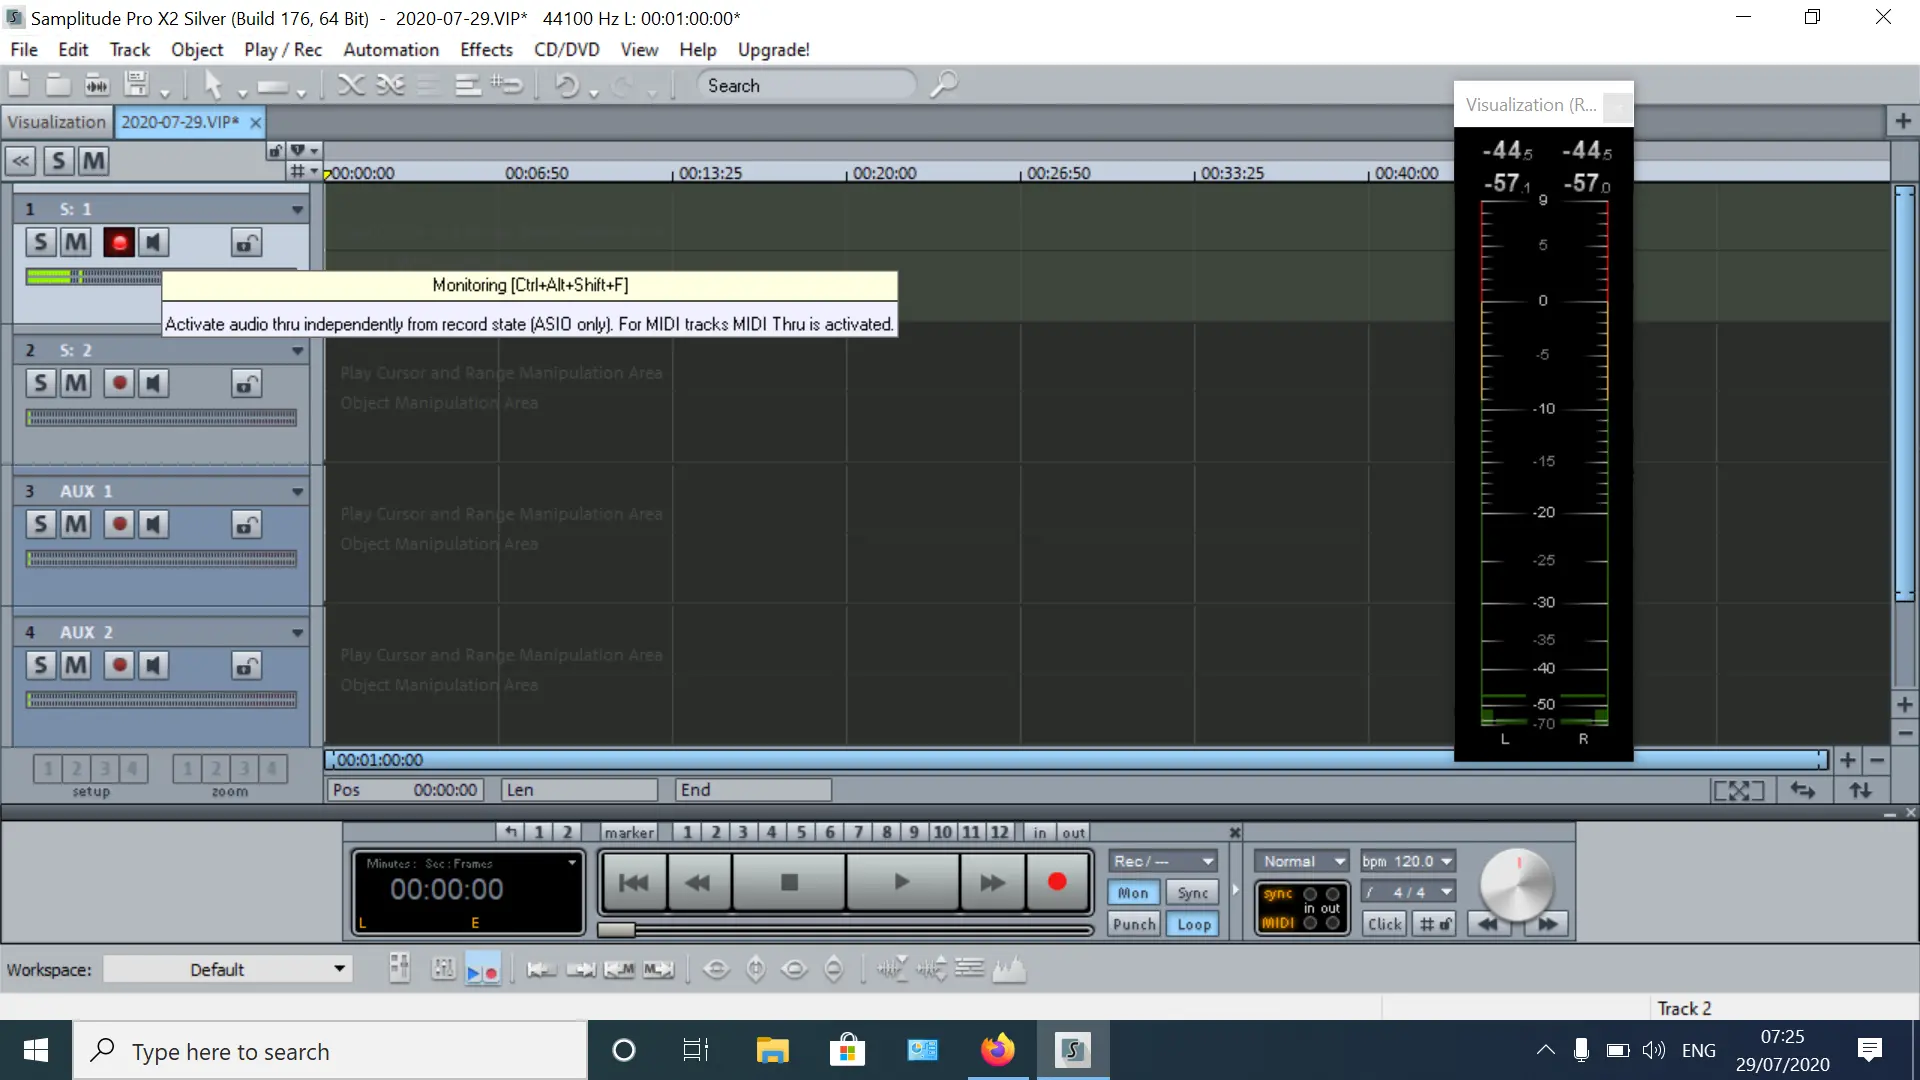Click the Search input field
The height and width of the screenshot is (1080, 1920).
[x=805, y=86]
